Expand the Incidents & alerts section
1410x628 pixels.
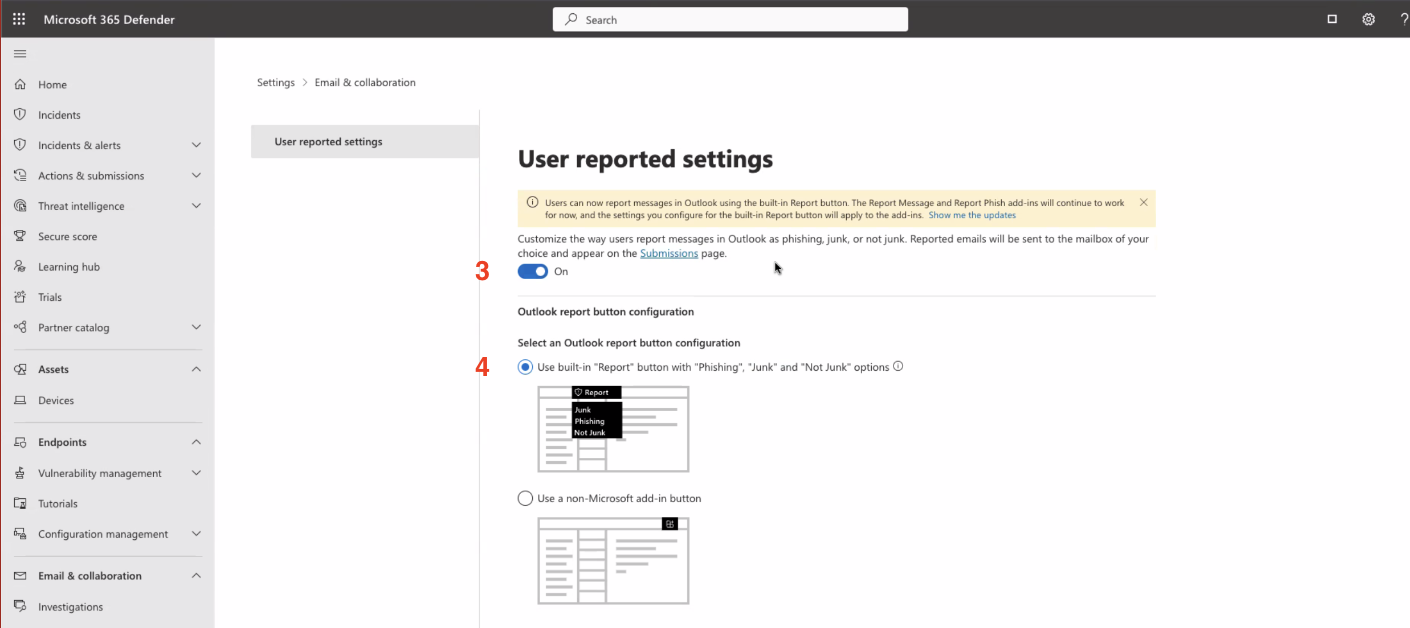click(x=196, y=145)
